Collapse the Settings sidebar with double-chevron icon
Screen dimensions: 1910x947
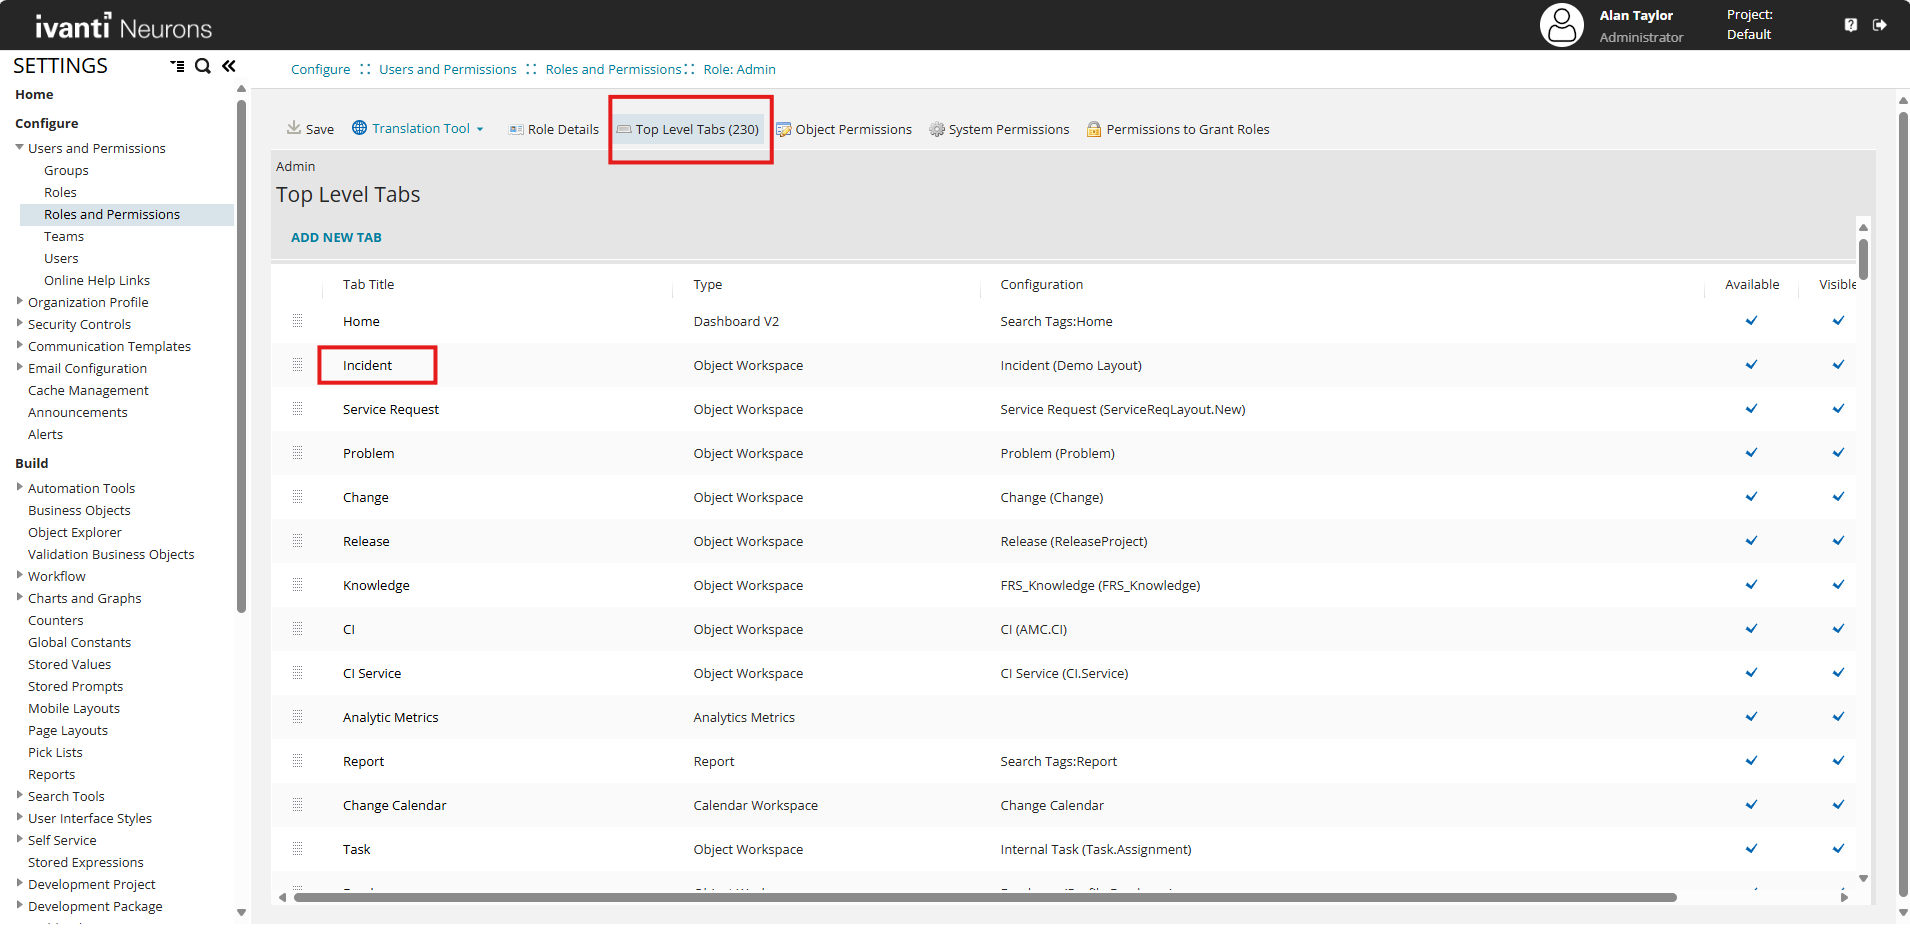[x=229, y=66]
